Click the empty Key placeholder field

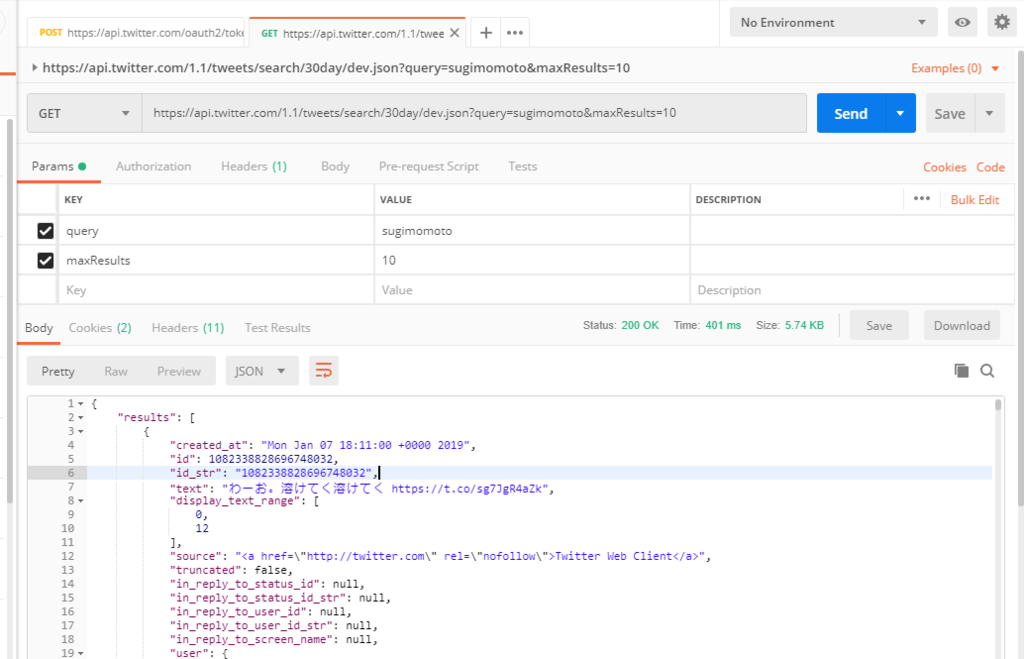(216, 289)
